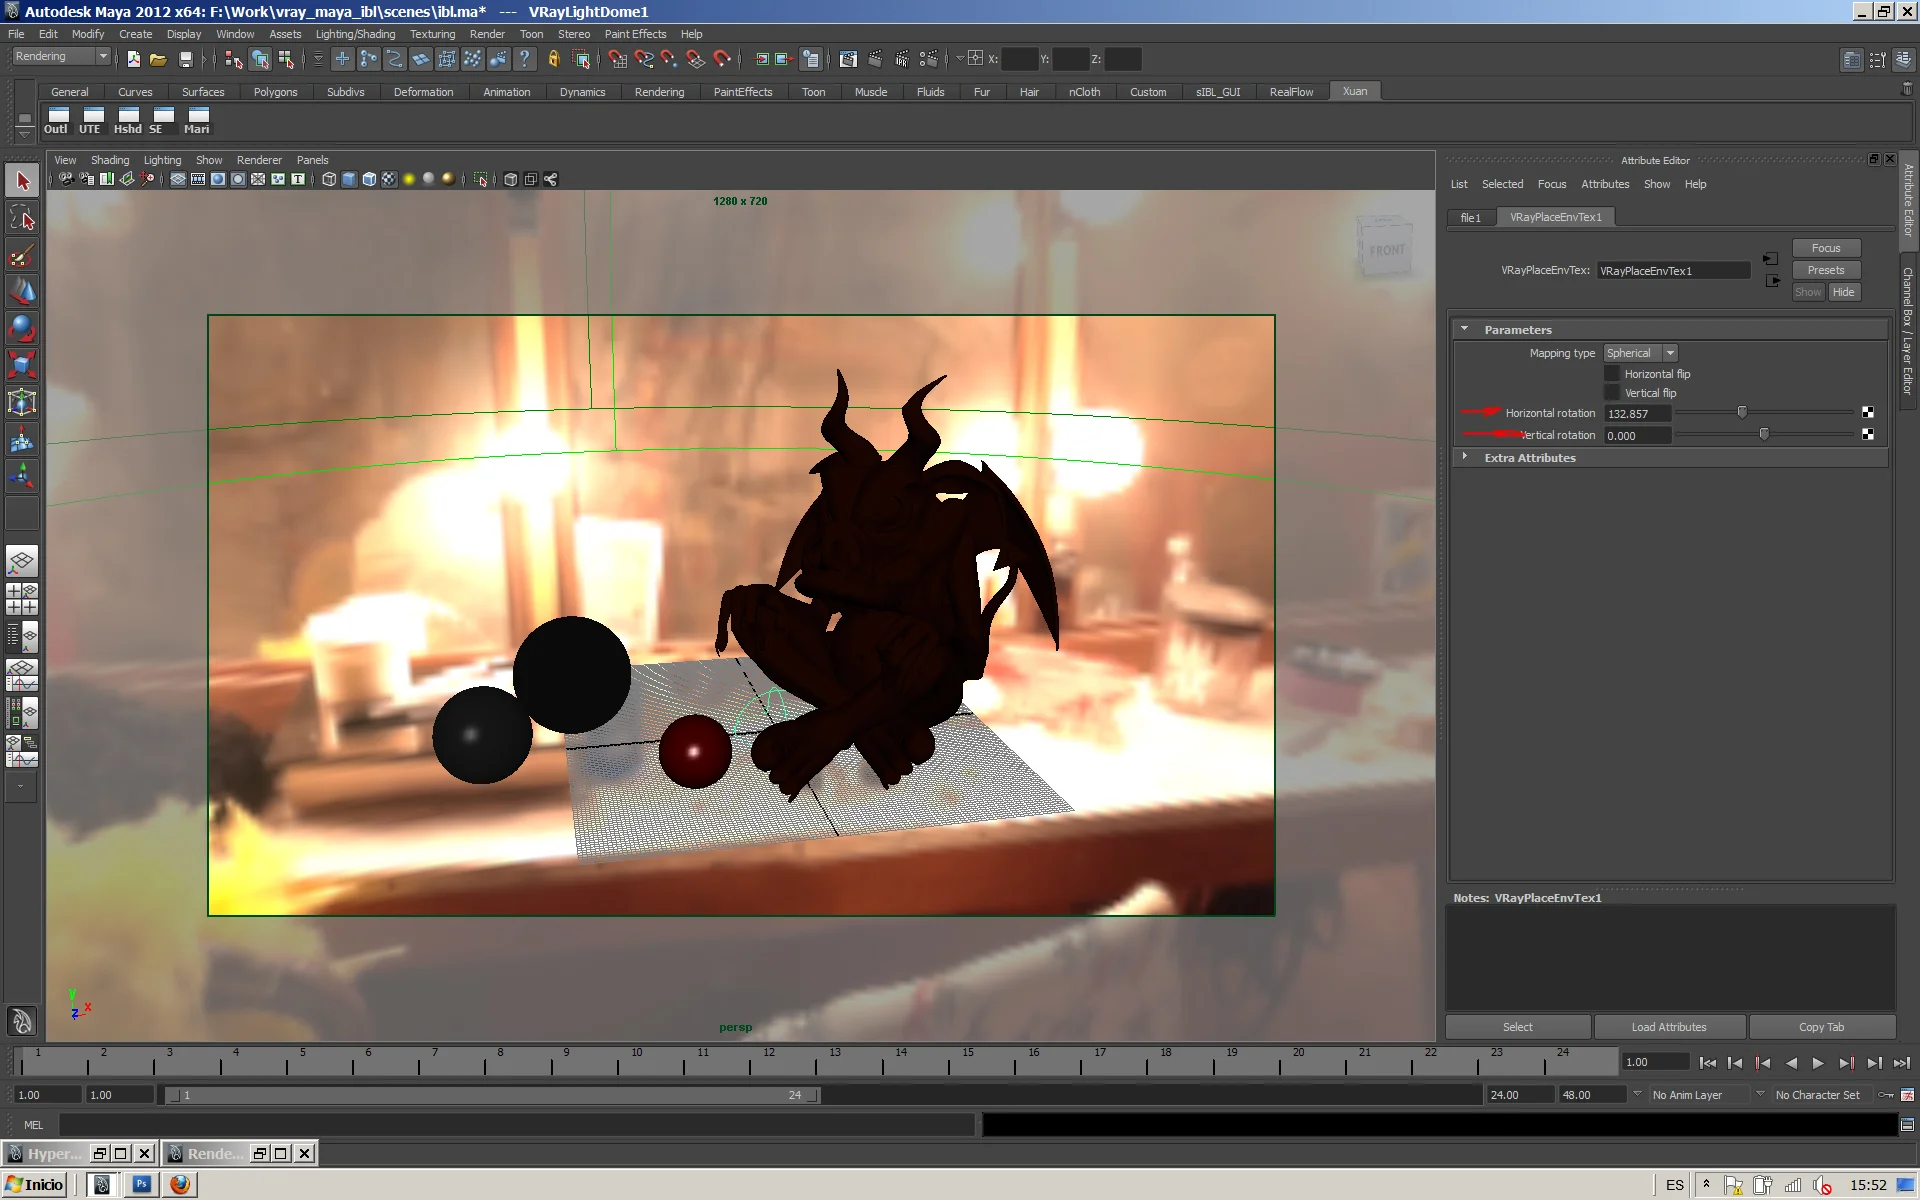Click the Mari shelf button

point(197,121)
